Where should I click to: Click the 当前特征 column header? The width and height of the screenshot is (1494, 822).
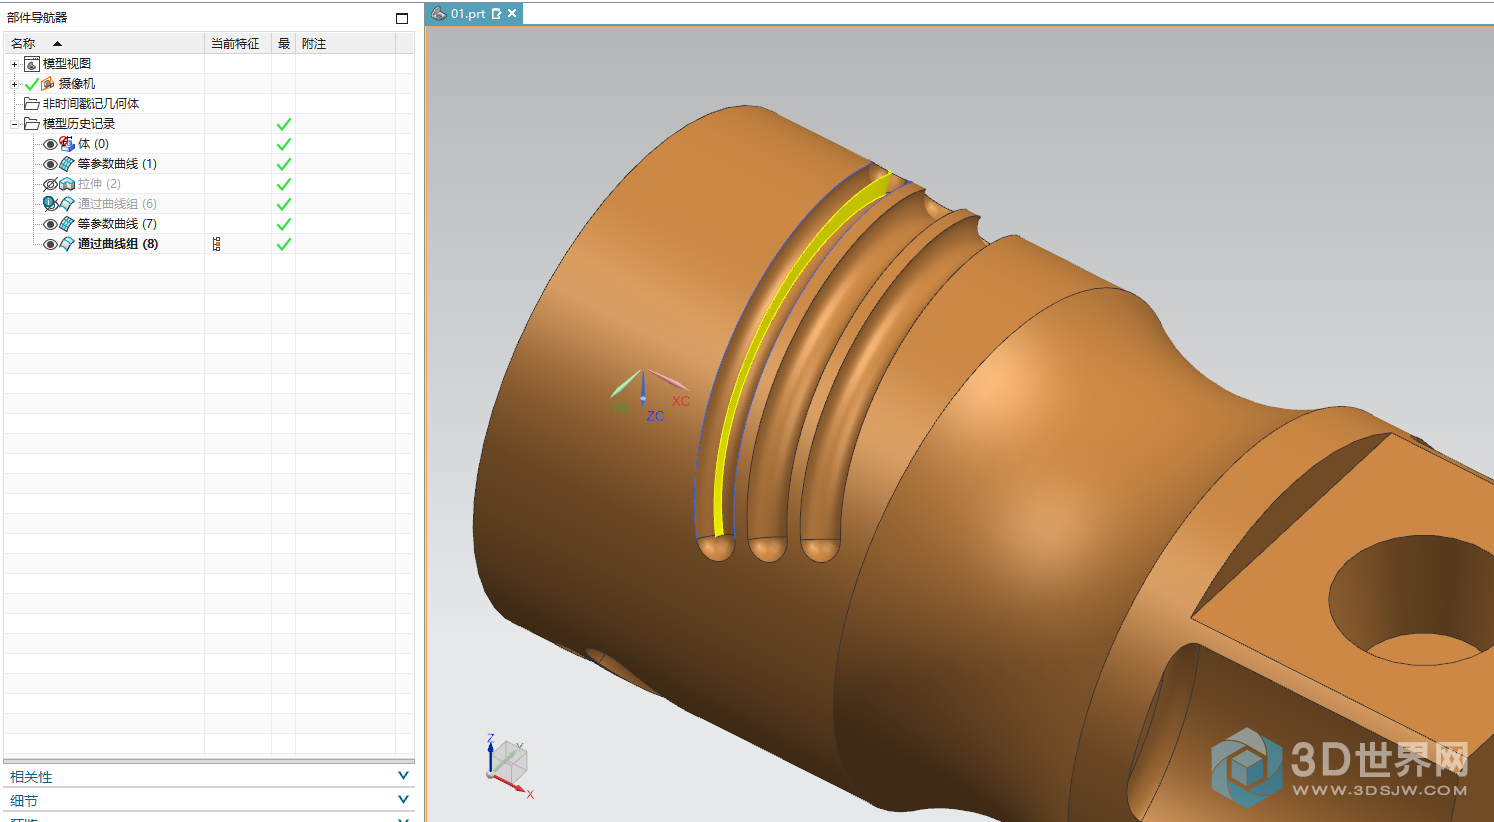(x=238, y=44)
